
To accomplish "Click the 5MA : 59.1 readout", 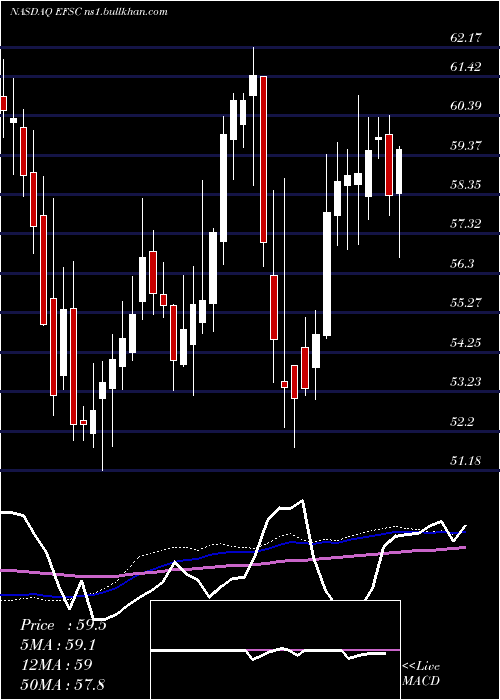I will 58,645.
